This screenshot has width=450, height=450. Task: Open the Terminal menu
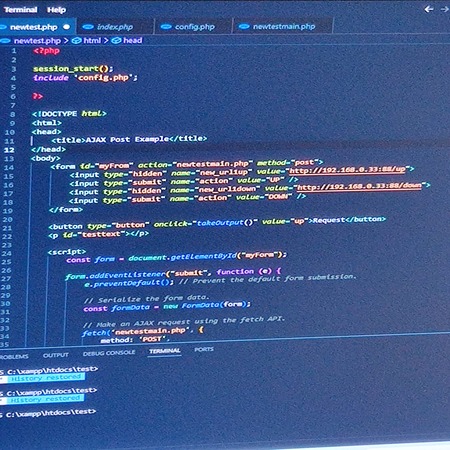[x=21, y=10]
